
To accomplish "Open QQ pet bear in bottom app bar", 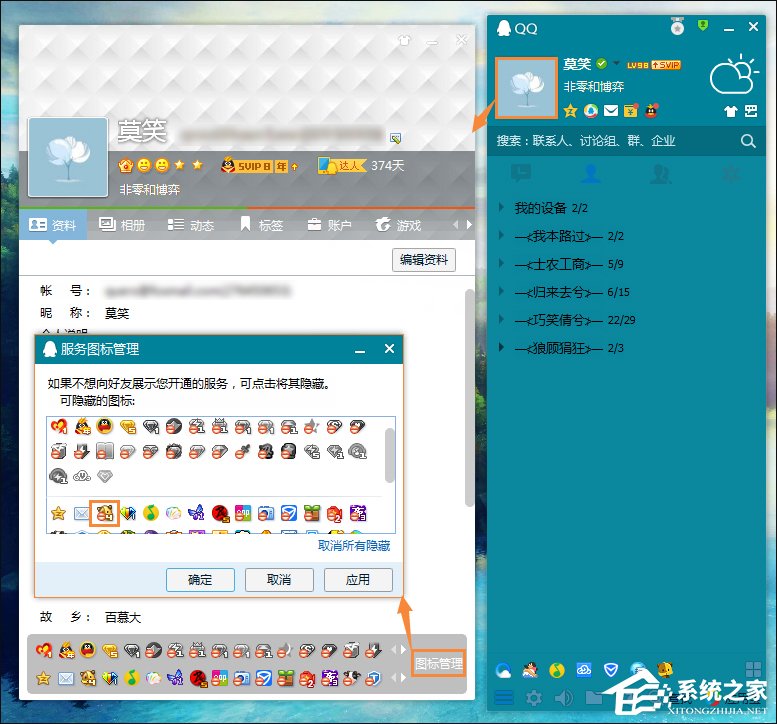I will pyautogui.click(x=664, y=670).
